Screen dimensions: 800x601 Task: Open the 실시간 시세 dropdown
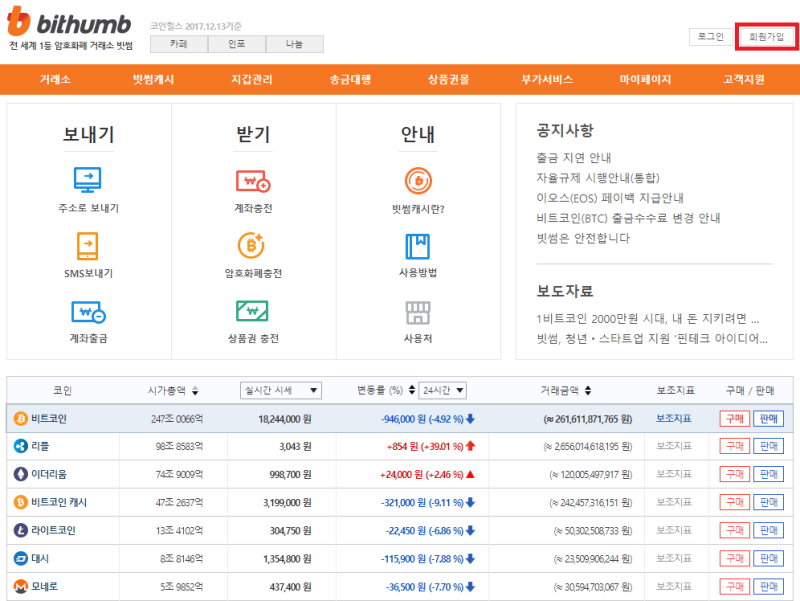[x=281, y=390]
